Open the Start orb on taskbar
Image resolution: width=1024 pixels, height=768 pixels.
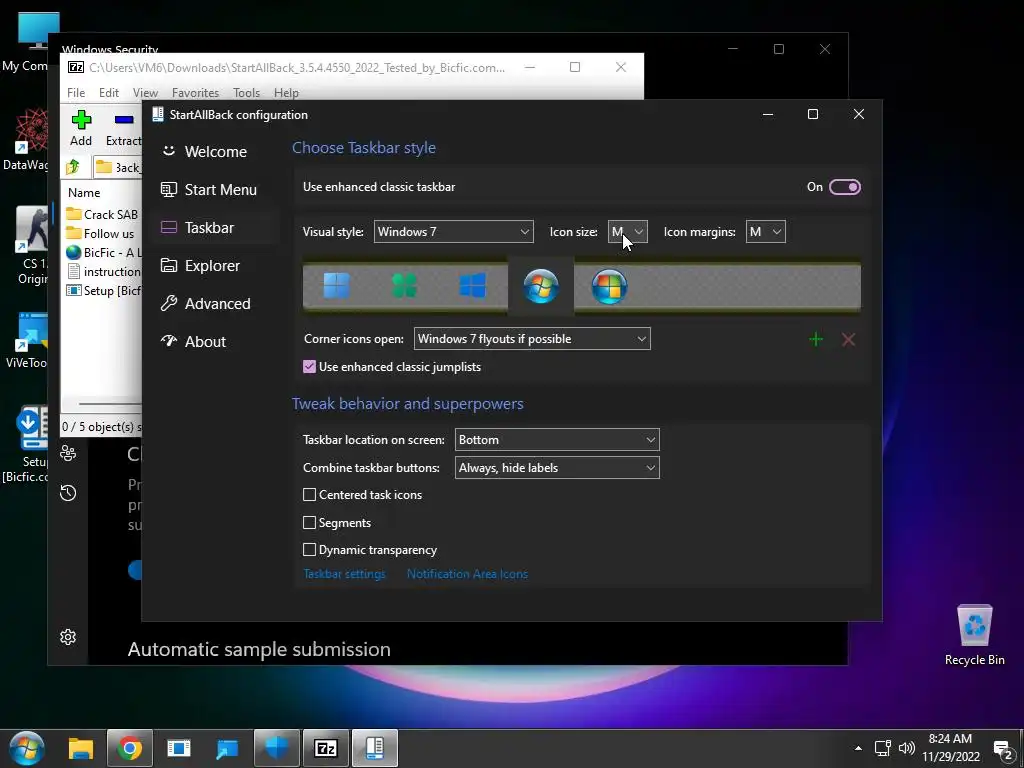[x=26, y=748]
